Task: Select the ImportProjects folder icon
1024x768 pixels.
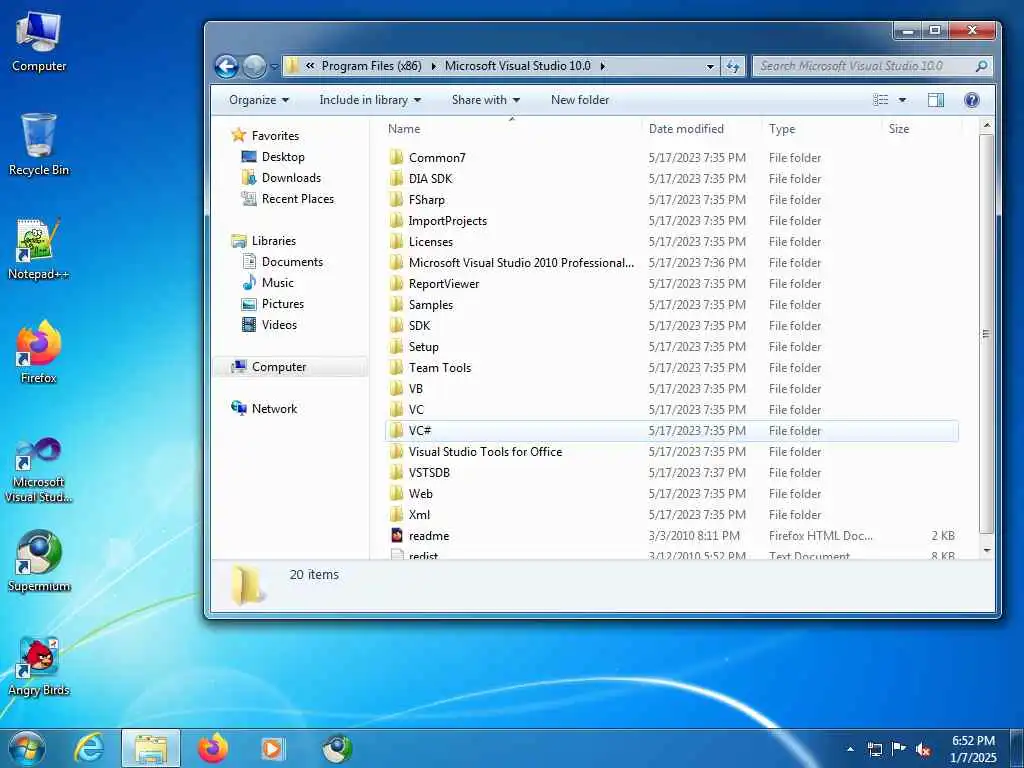Action: coord(396,220)
